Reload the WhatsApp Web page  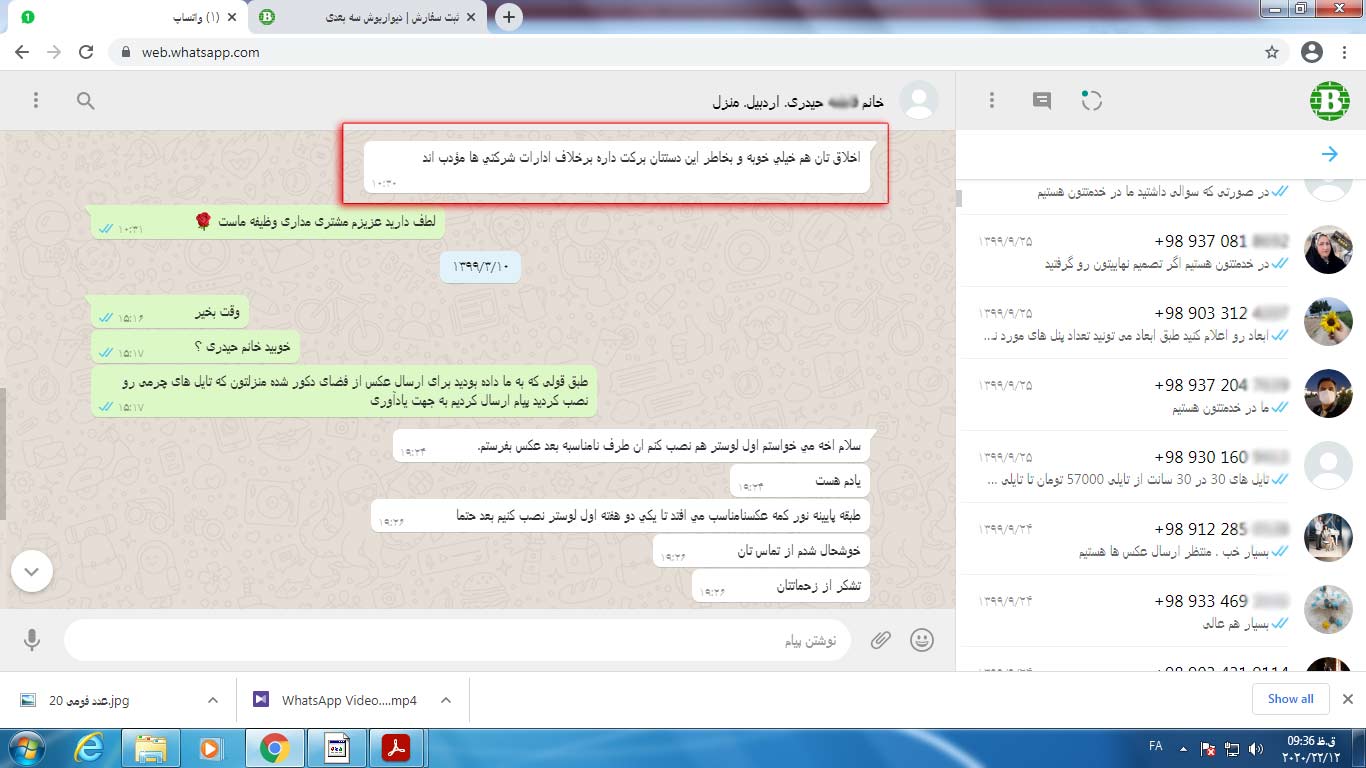pos(86,52)
